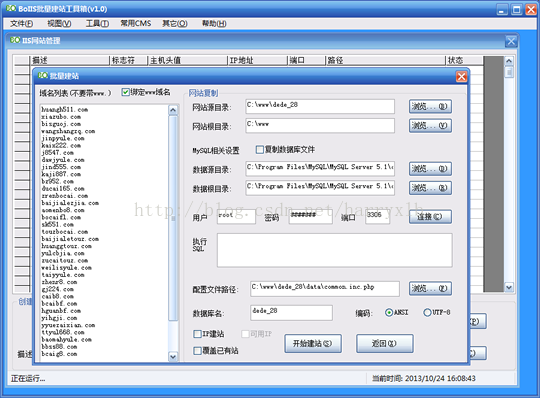Select the ANSI encoding radio button
This screenshot has width=540, height=398.
[389, 312]
